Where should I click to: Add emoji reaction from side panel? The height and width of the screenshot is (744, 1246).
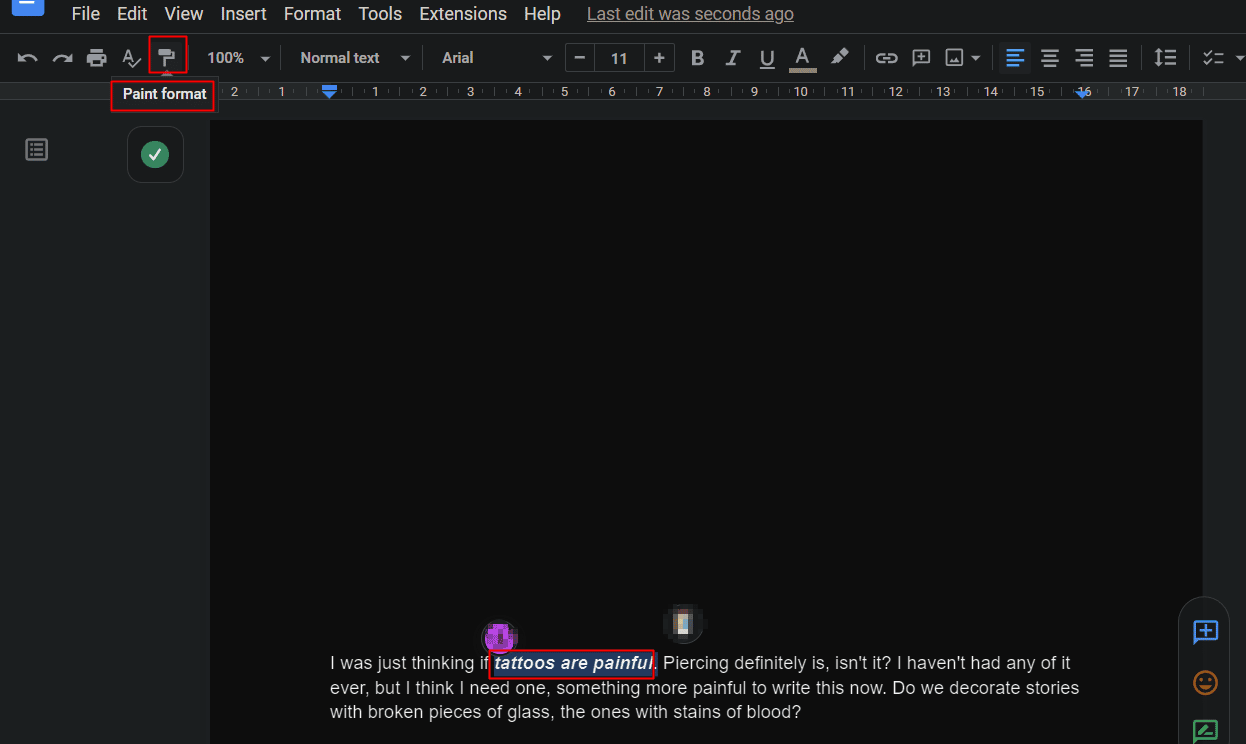pos(1205,683)
